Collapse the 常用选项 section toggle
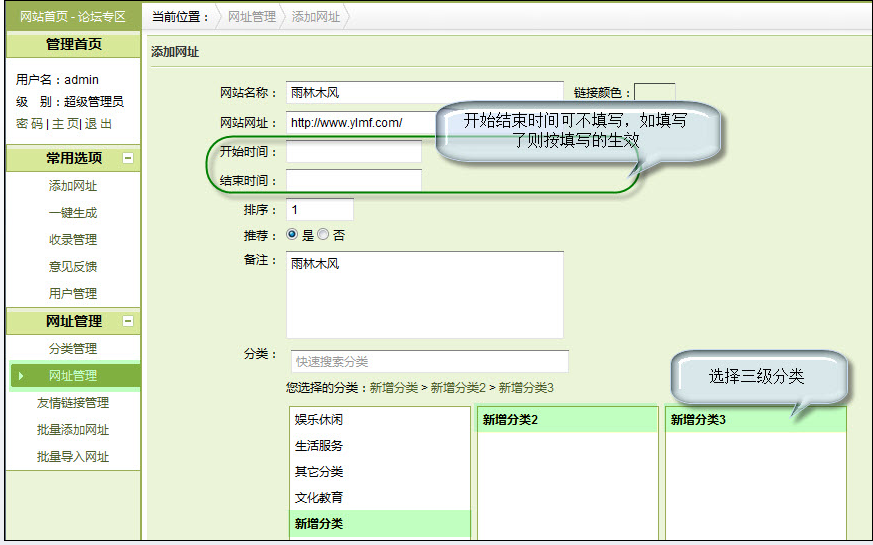This screenshot has width=873, height=545. point(128,158)
